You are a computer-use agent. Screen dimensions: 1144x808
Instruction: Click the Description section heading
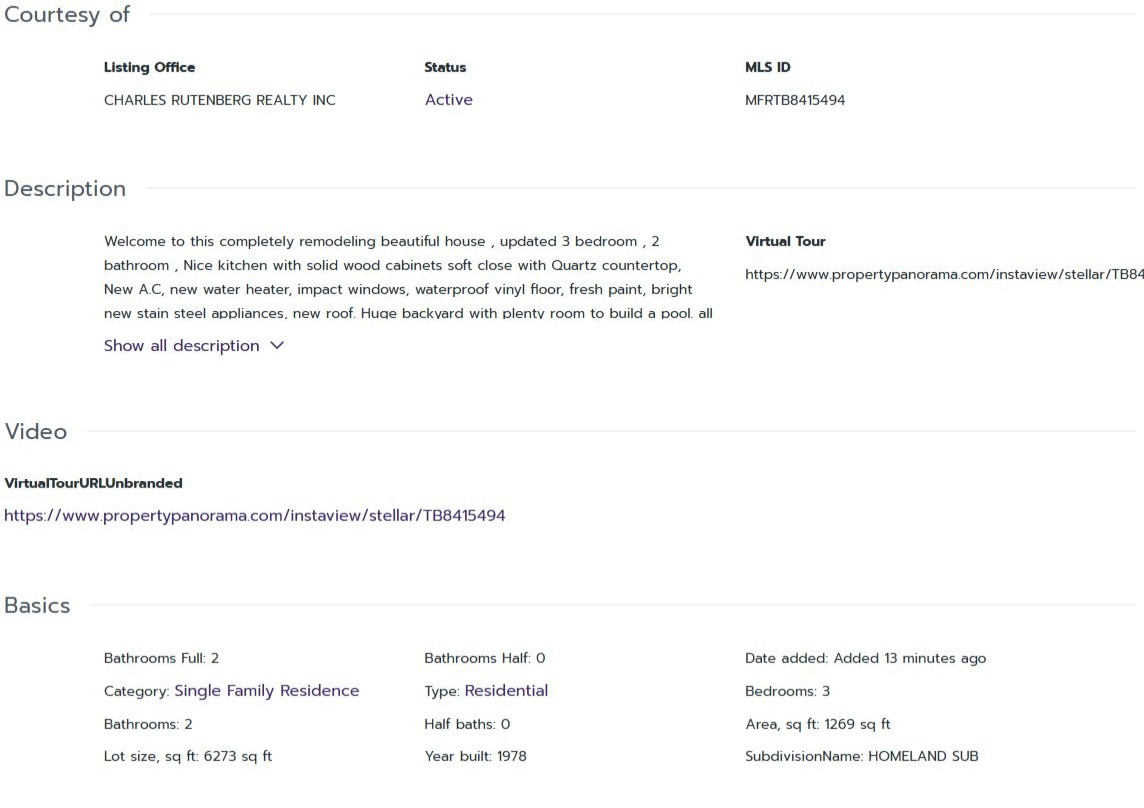click(x=65, y=189)
